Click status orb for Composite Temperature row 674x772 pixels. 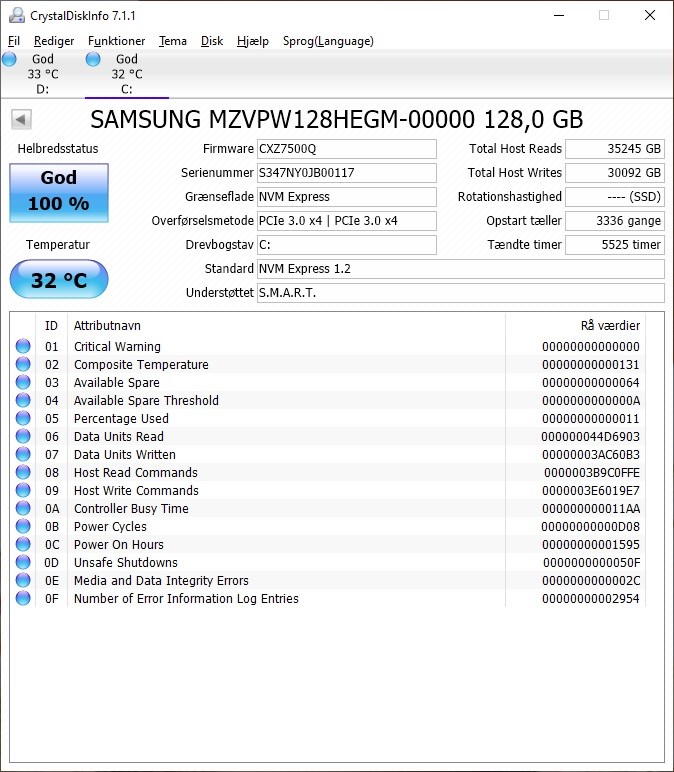point(23,364)
